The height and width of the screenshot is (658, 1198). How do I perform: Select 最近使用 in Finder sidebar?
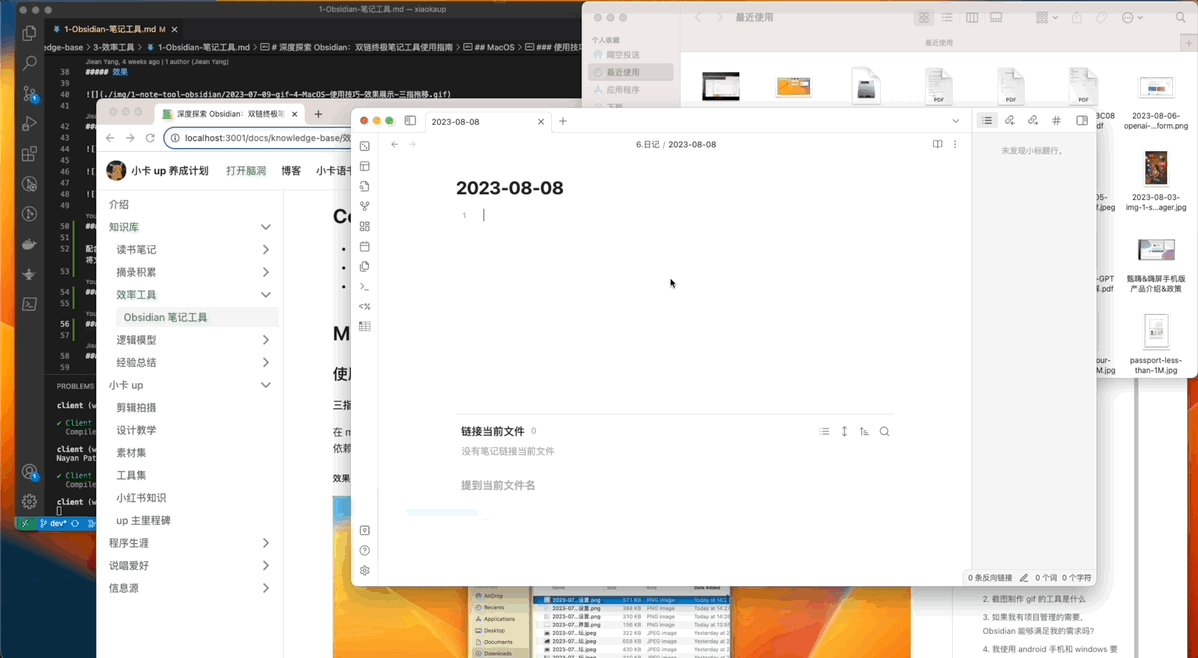(631, 73)
